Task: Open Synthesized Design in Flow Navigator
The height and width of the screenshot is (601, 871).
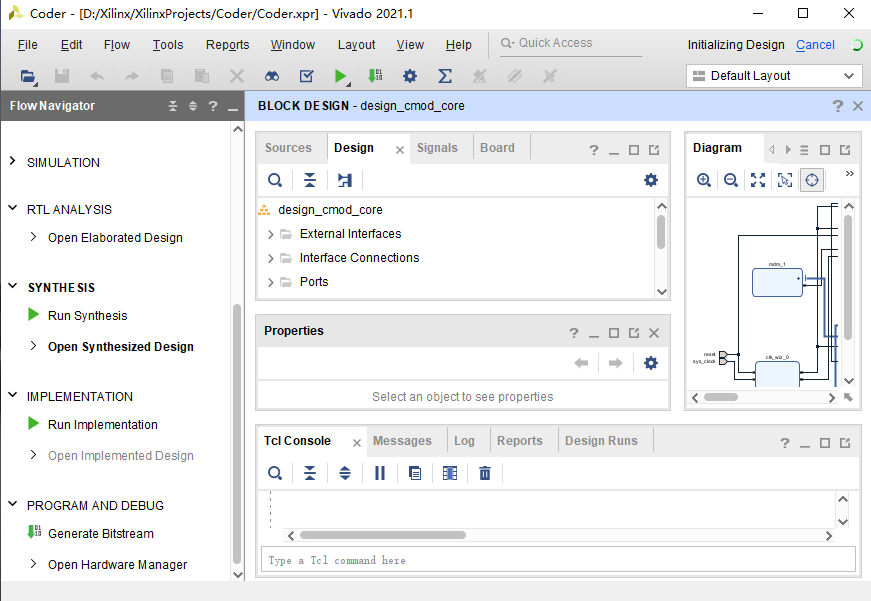Action: [121, 347]
